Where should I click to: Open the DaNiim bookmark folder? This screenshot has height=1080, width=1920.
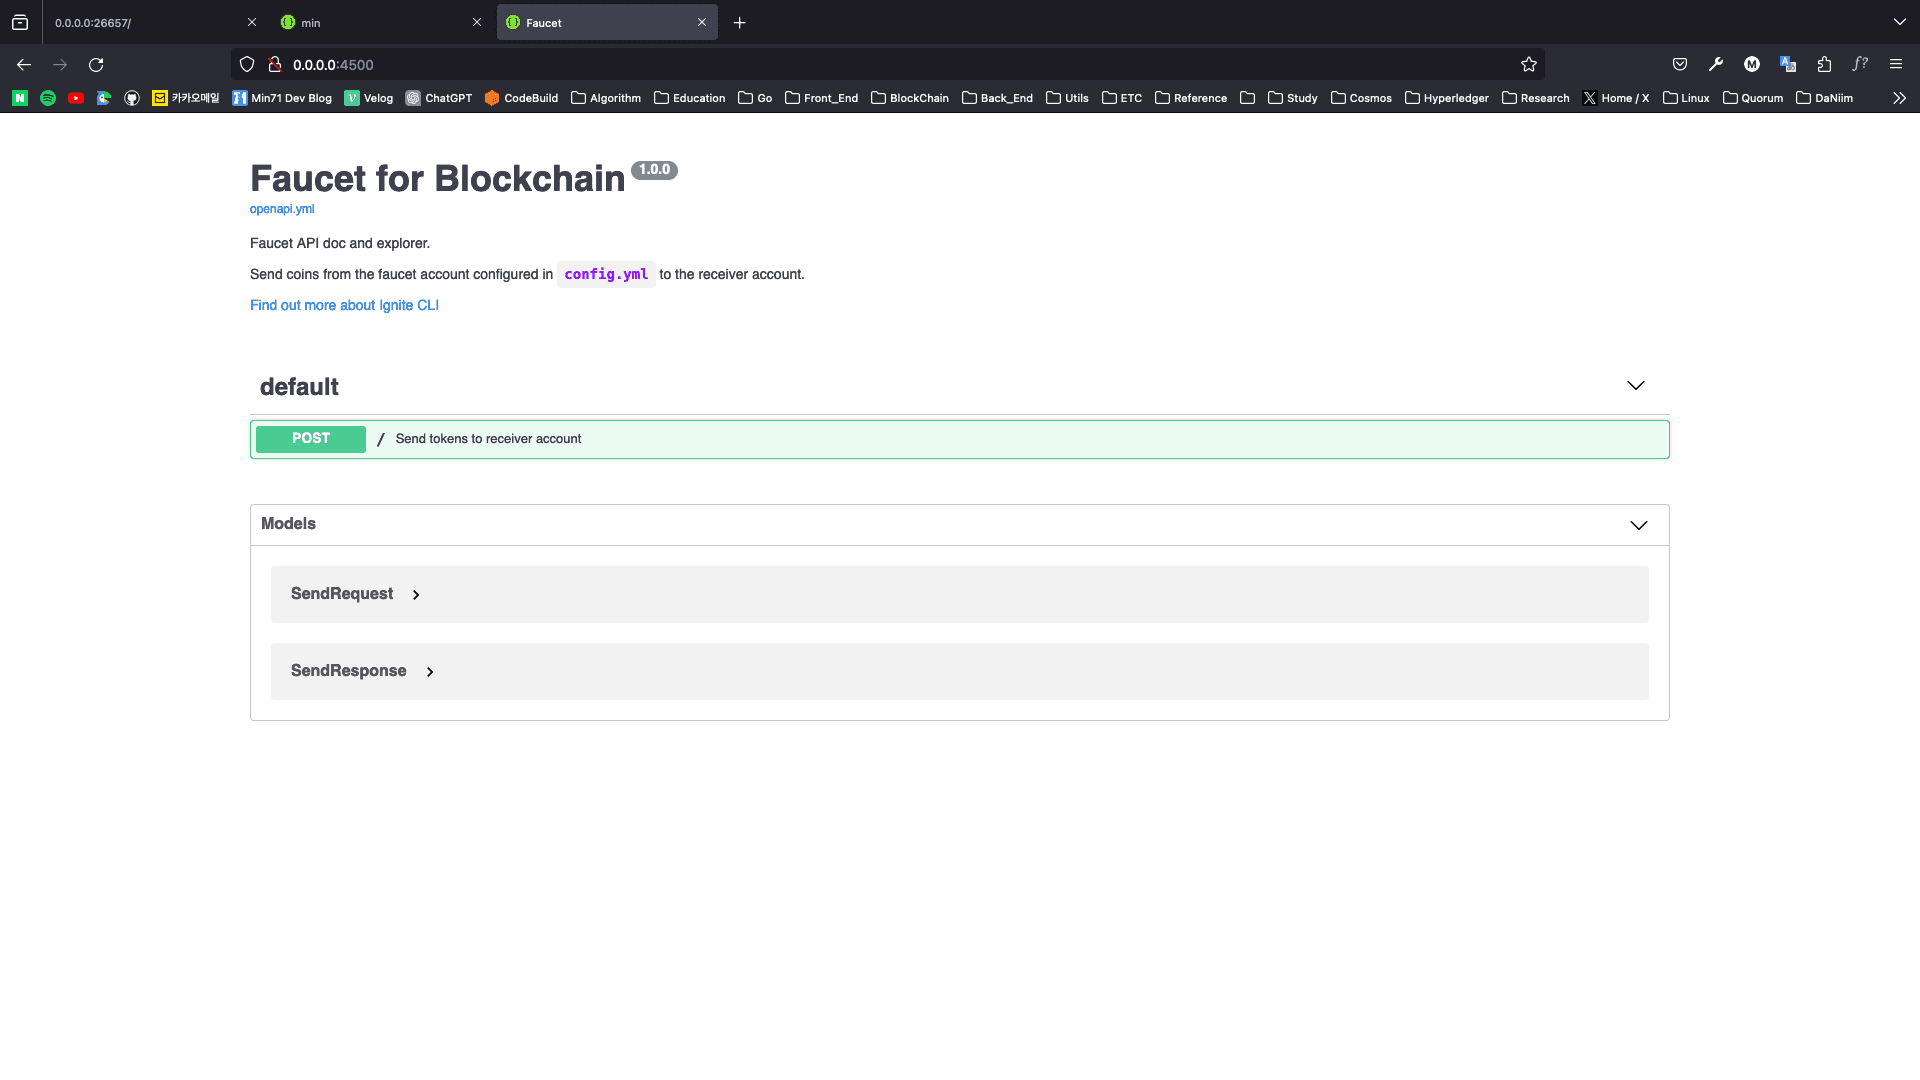pos(1825,98)
